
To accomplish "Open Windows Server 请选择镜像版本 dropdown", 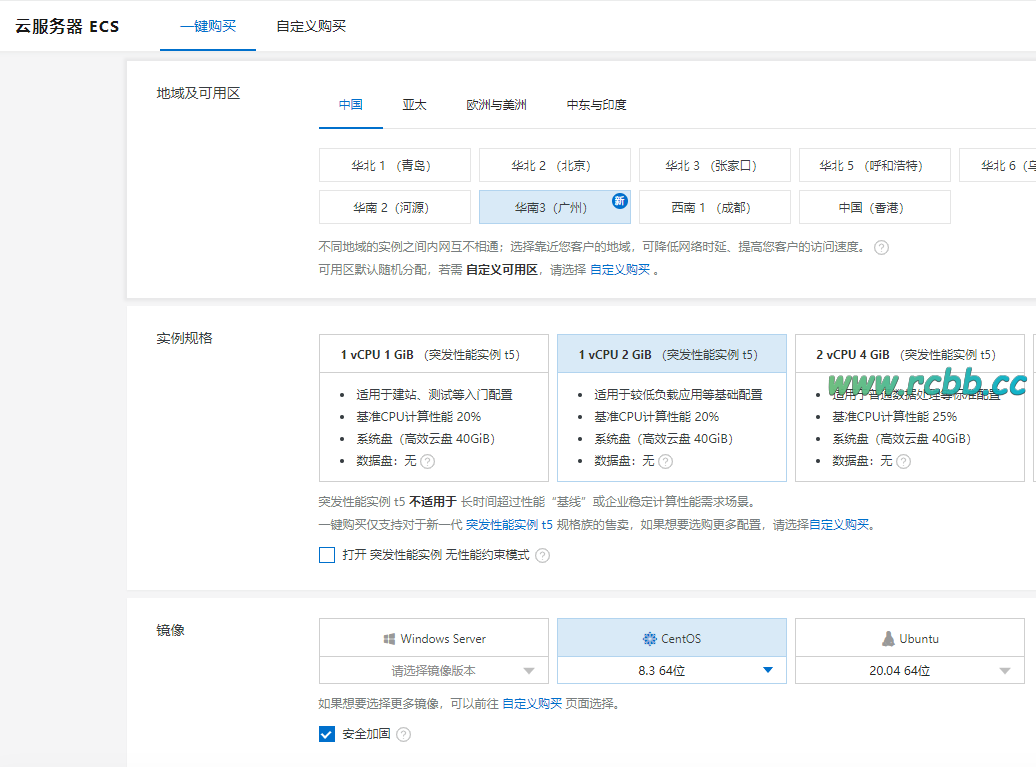I will 433,671.
